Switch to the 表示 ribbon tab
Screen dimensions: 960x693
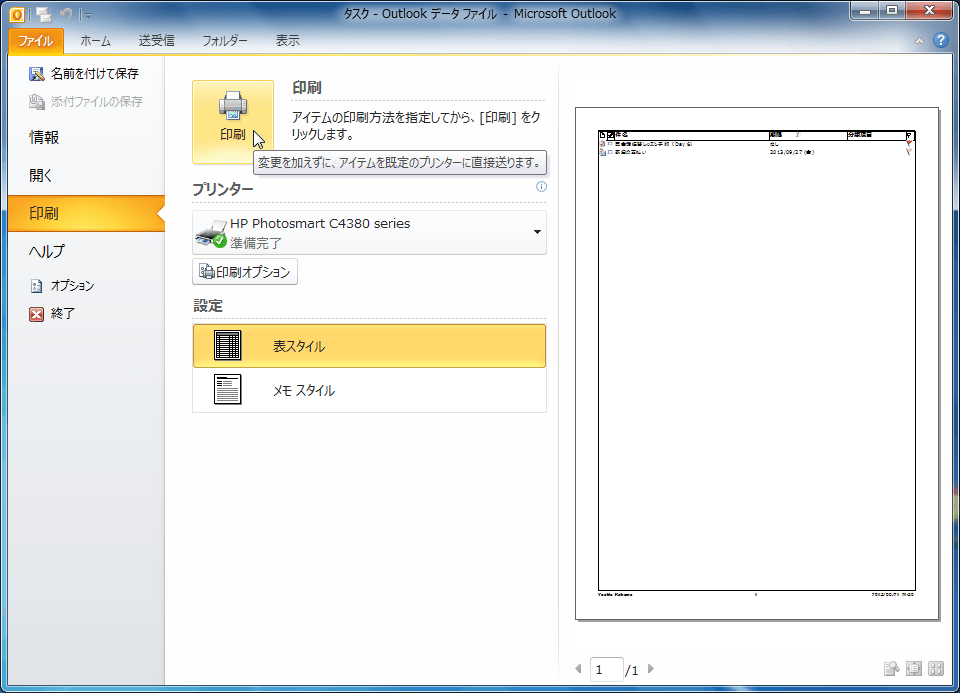[288, 41]
